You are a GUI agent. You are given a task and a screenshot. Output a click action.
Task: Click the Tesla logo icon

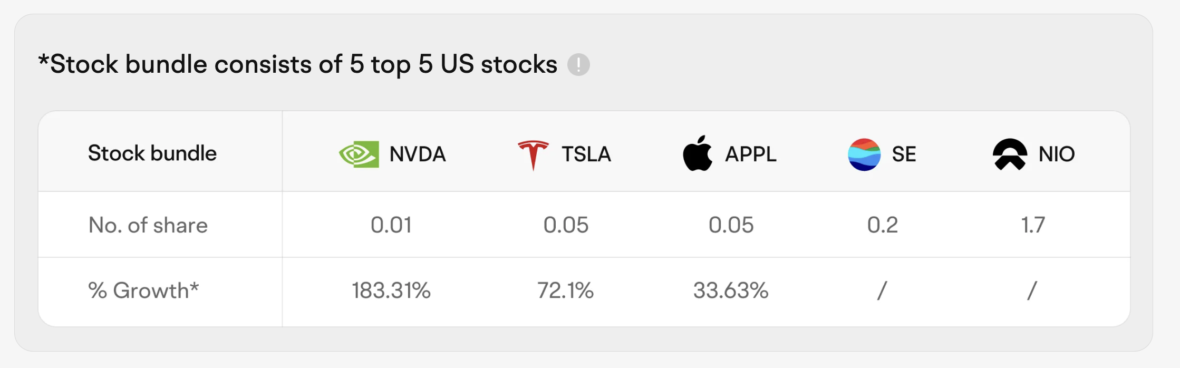point(533,155)
